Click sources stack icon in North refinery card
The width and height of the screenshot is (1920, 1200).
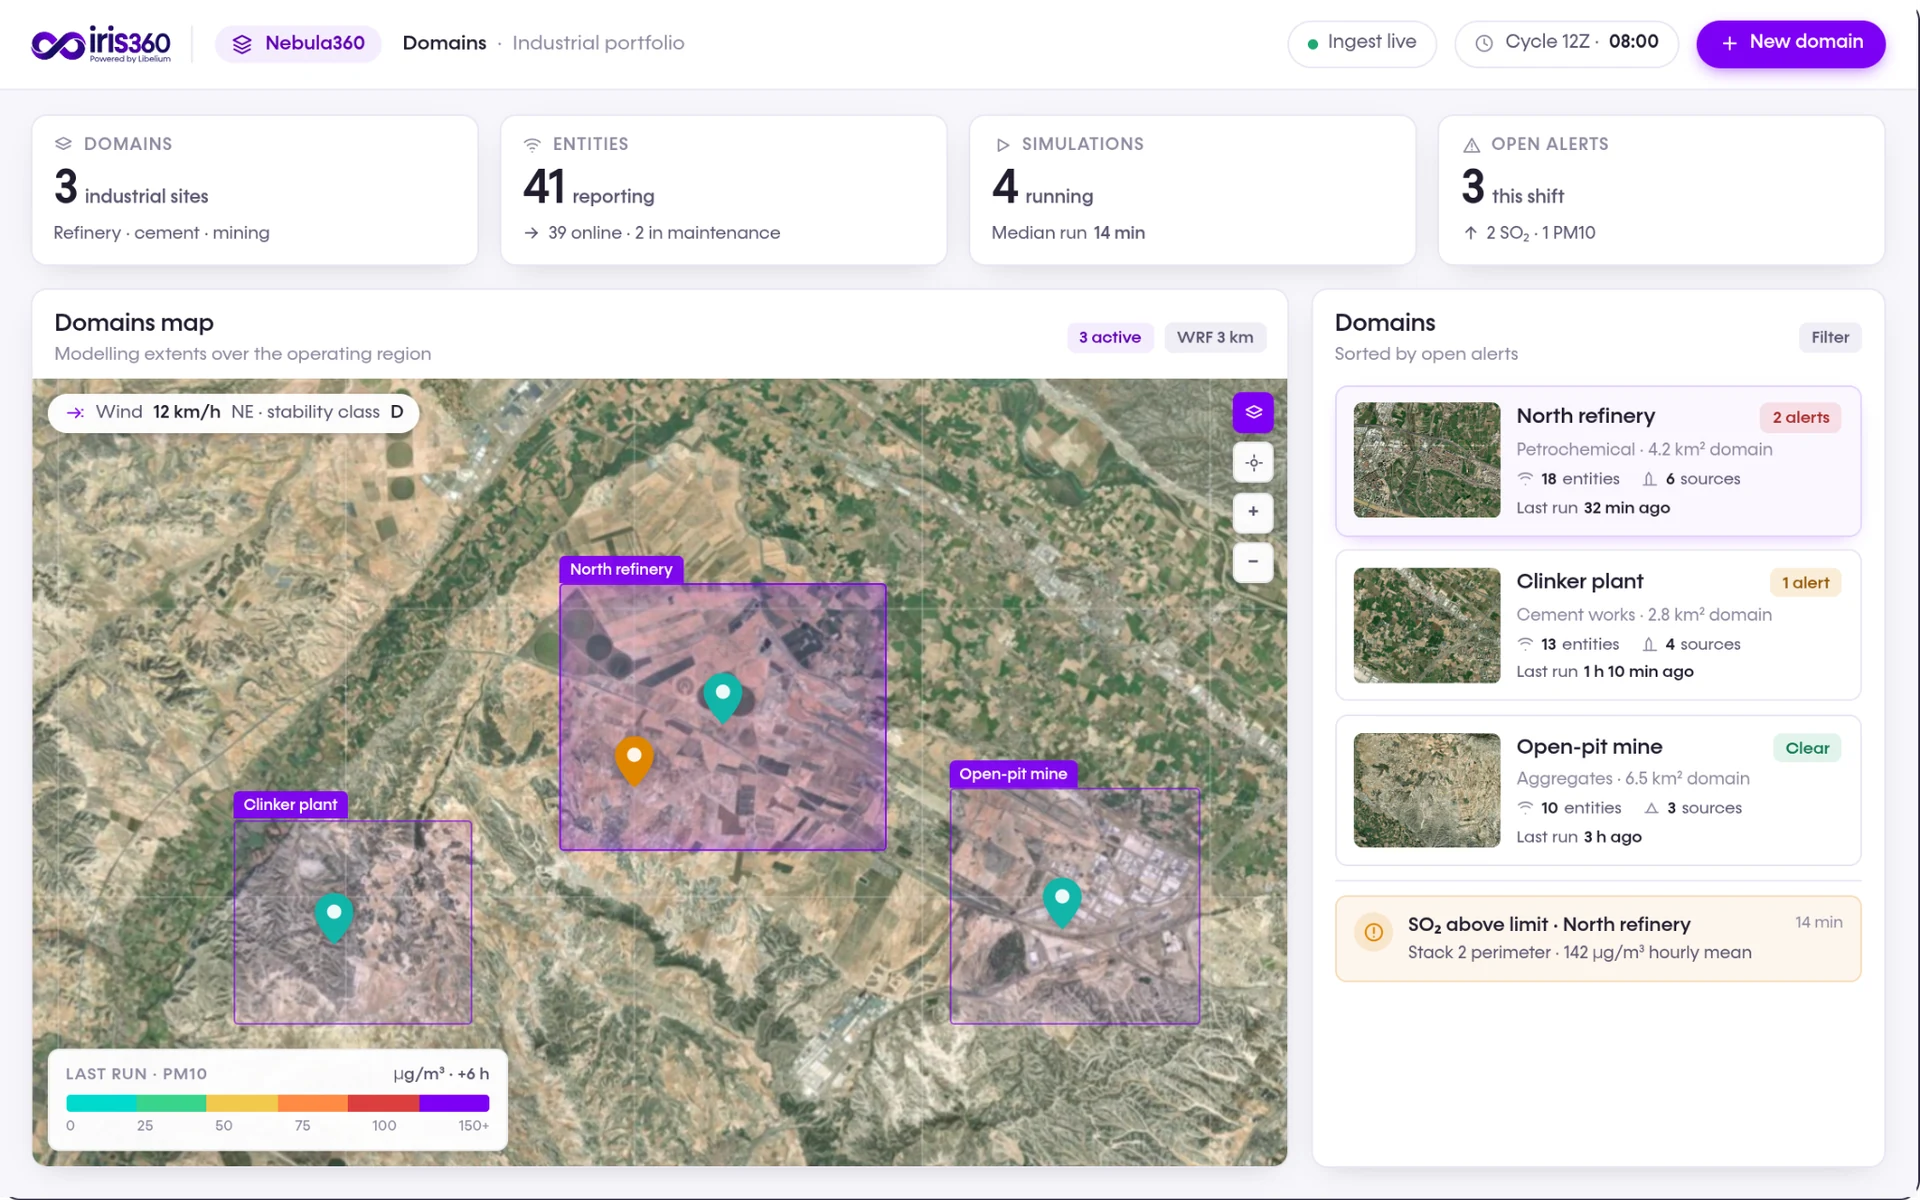1649,479
